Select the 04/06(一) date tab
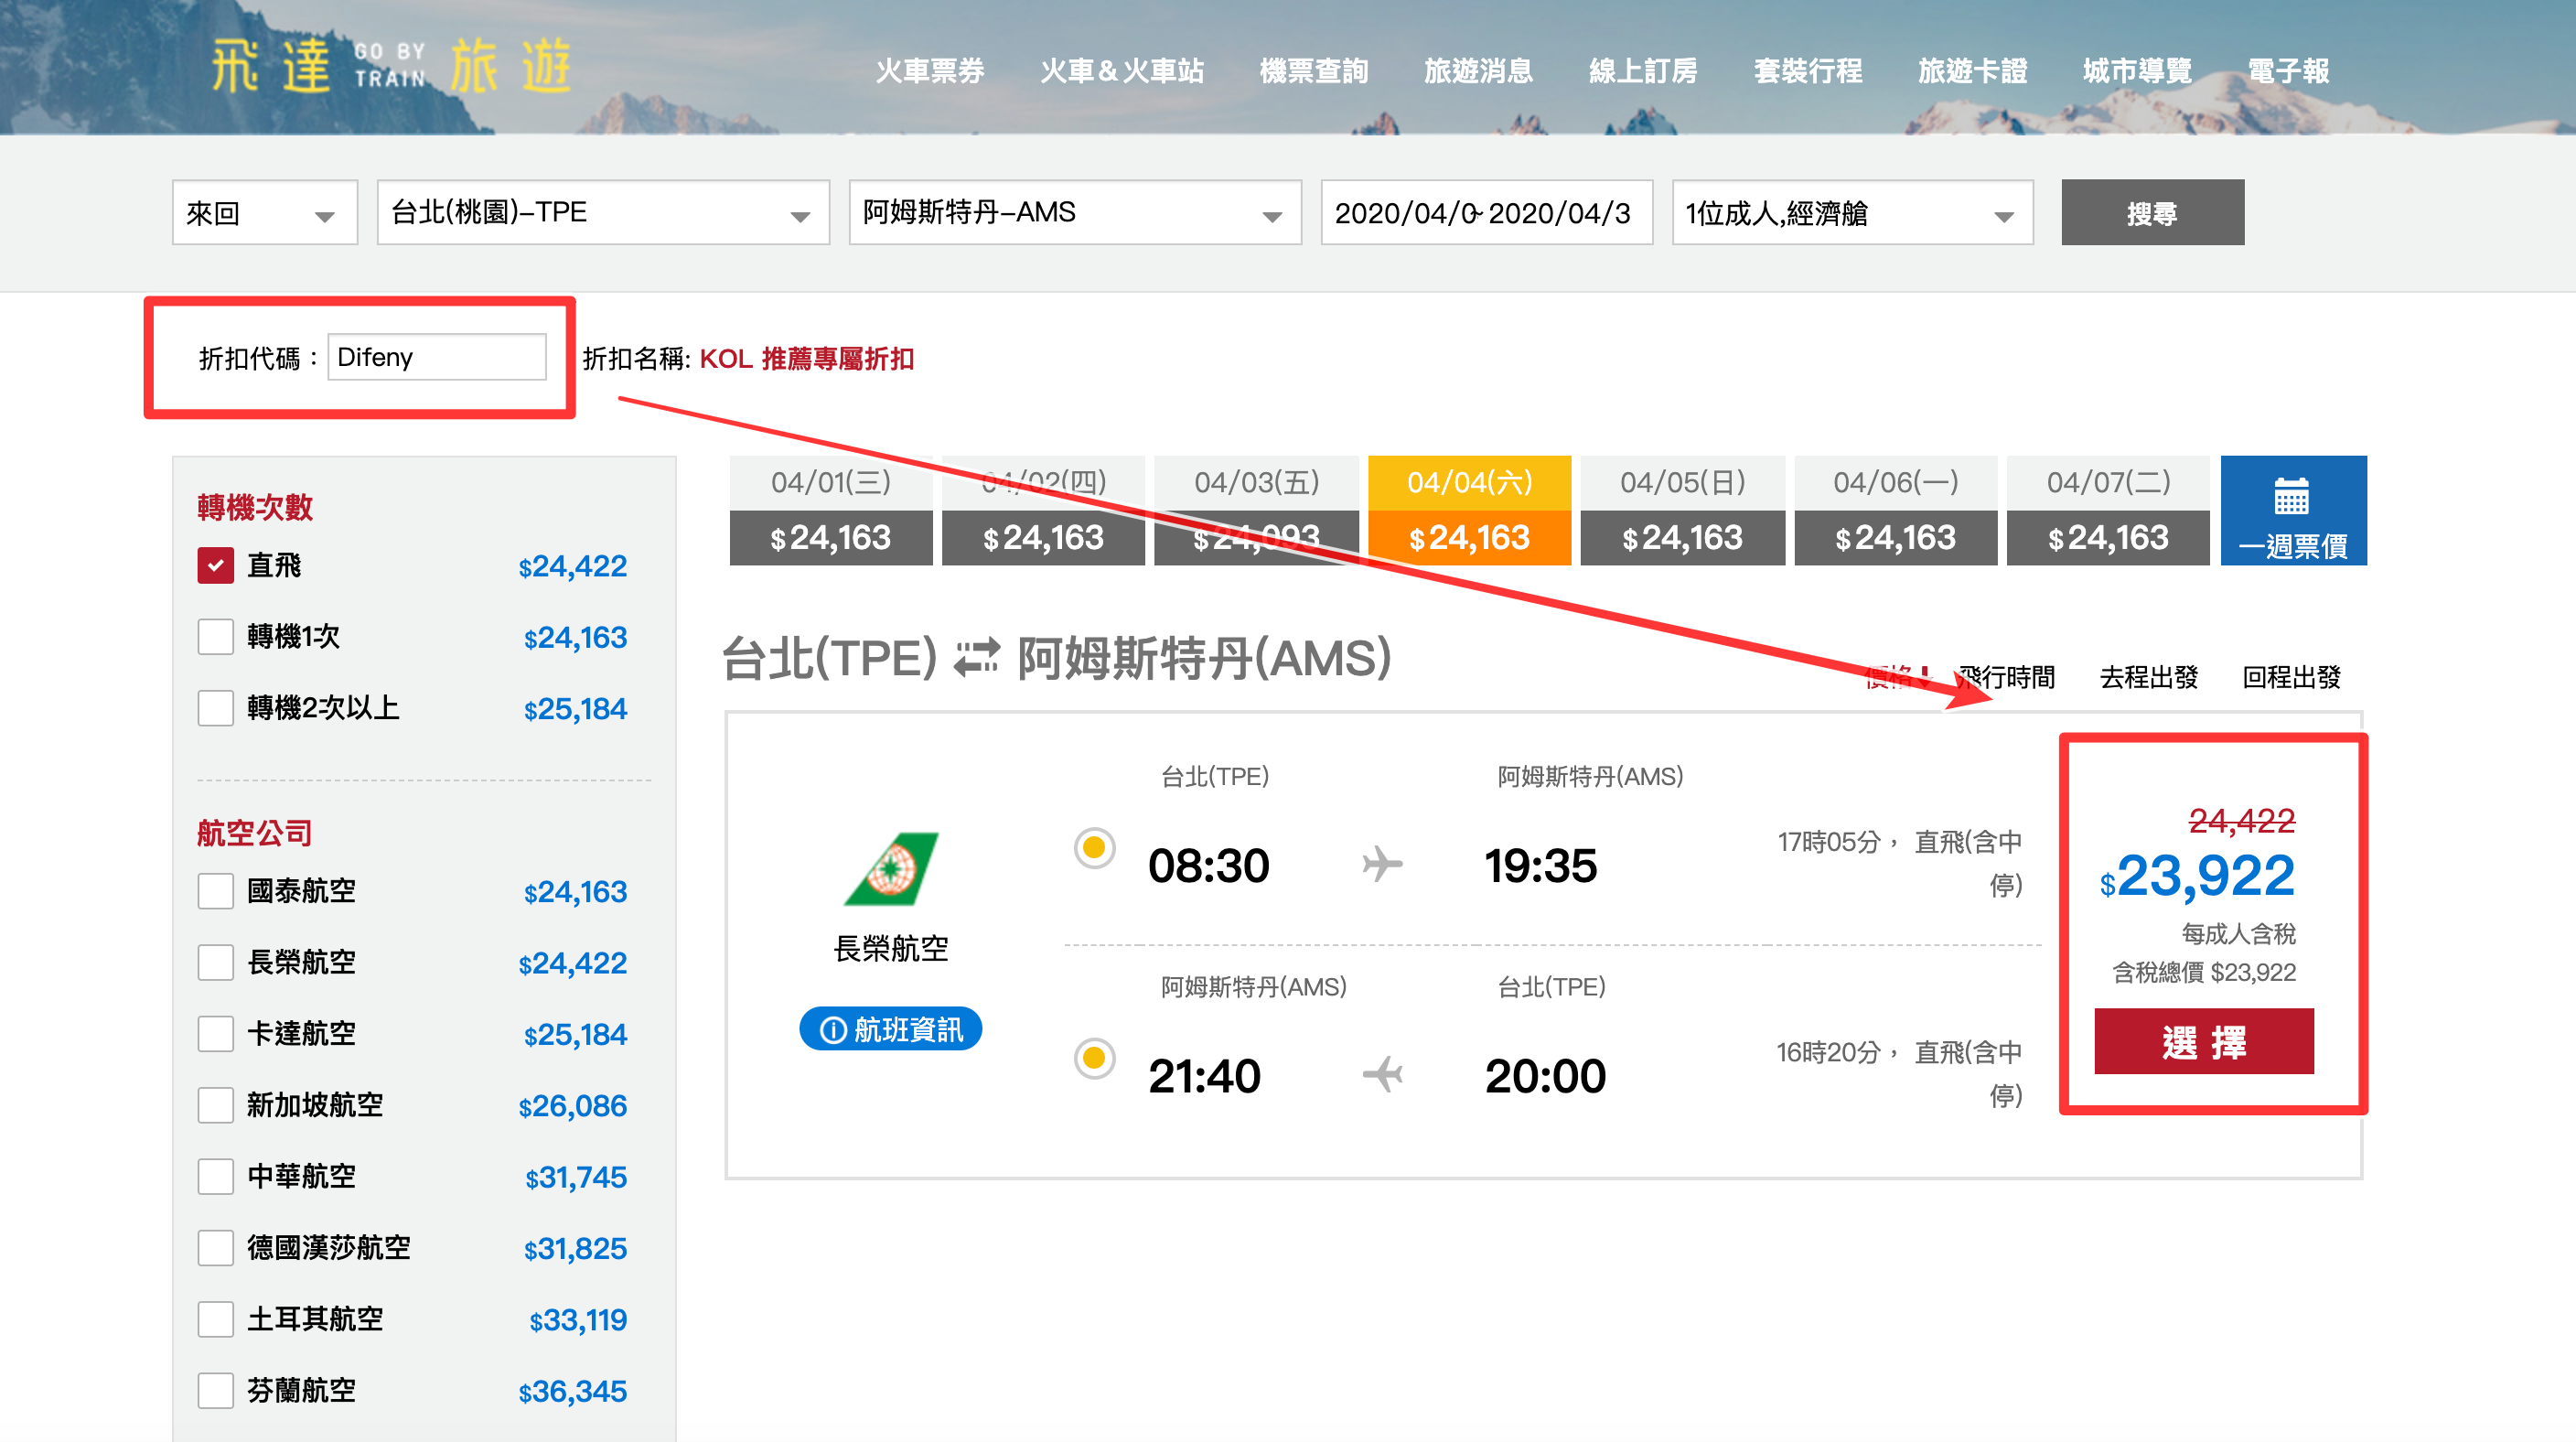Viewport: 2576px width, 1442px height. point(1895,510)
